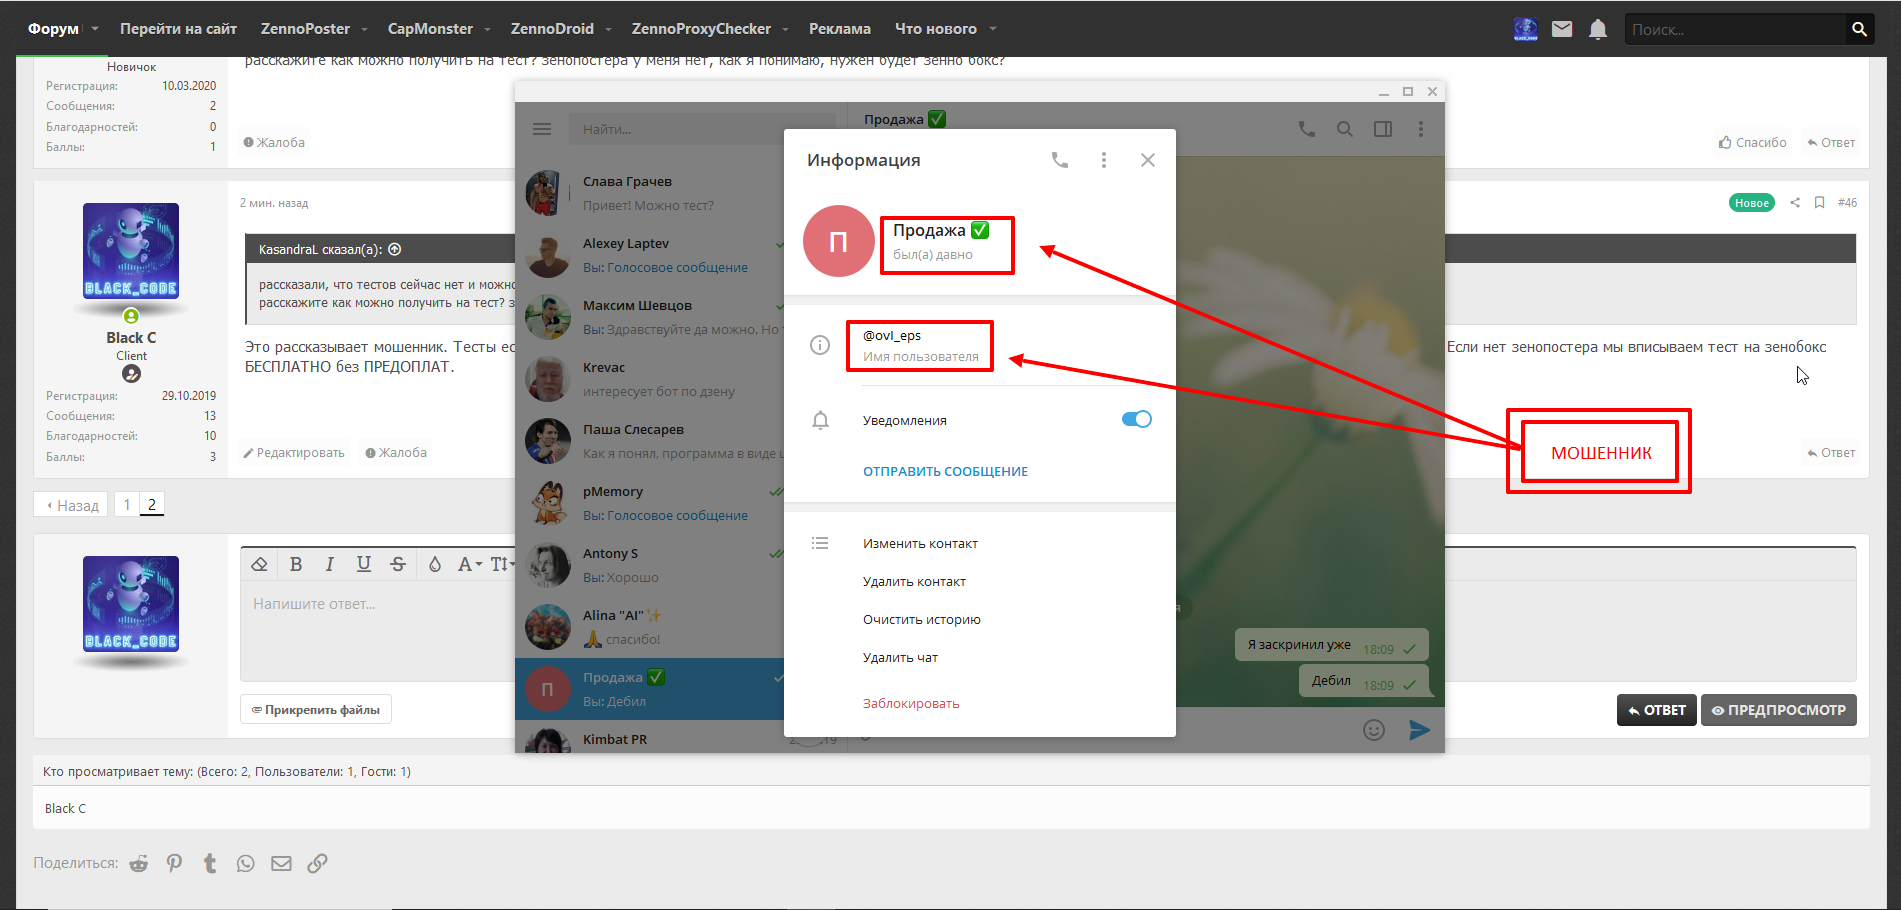Click Black C avatar on post #46

coord(131,251)
